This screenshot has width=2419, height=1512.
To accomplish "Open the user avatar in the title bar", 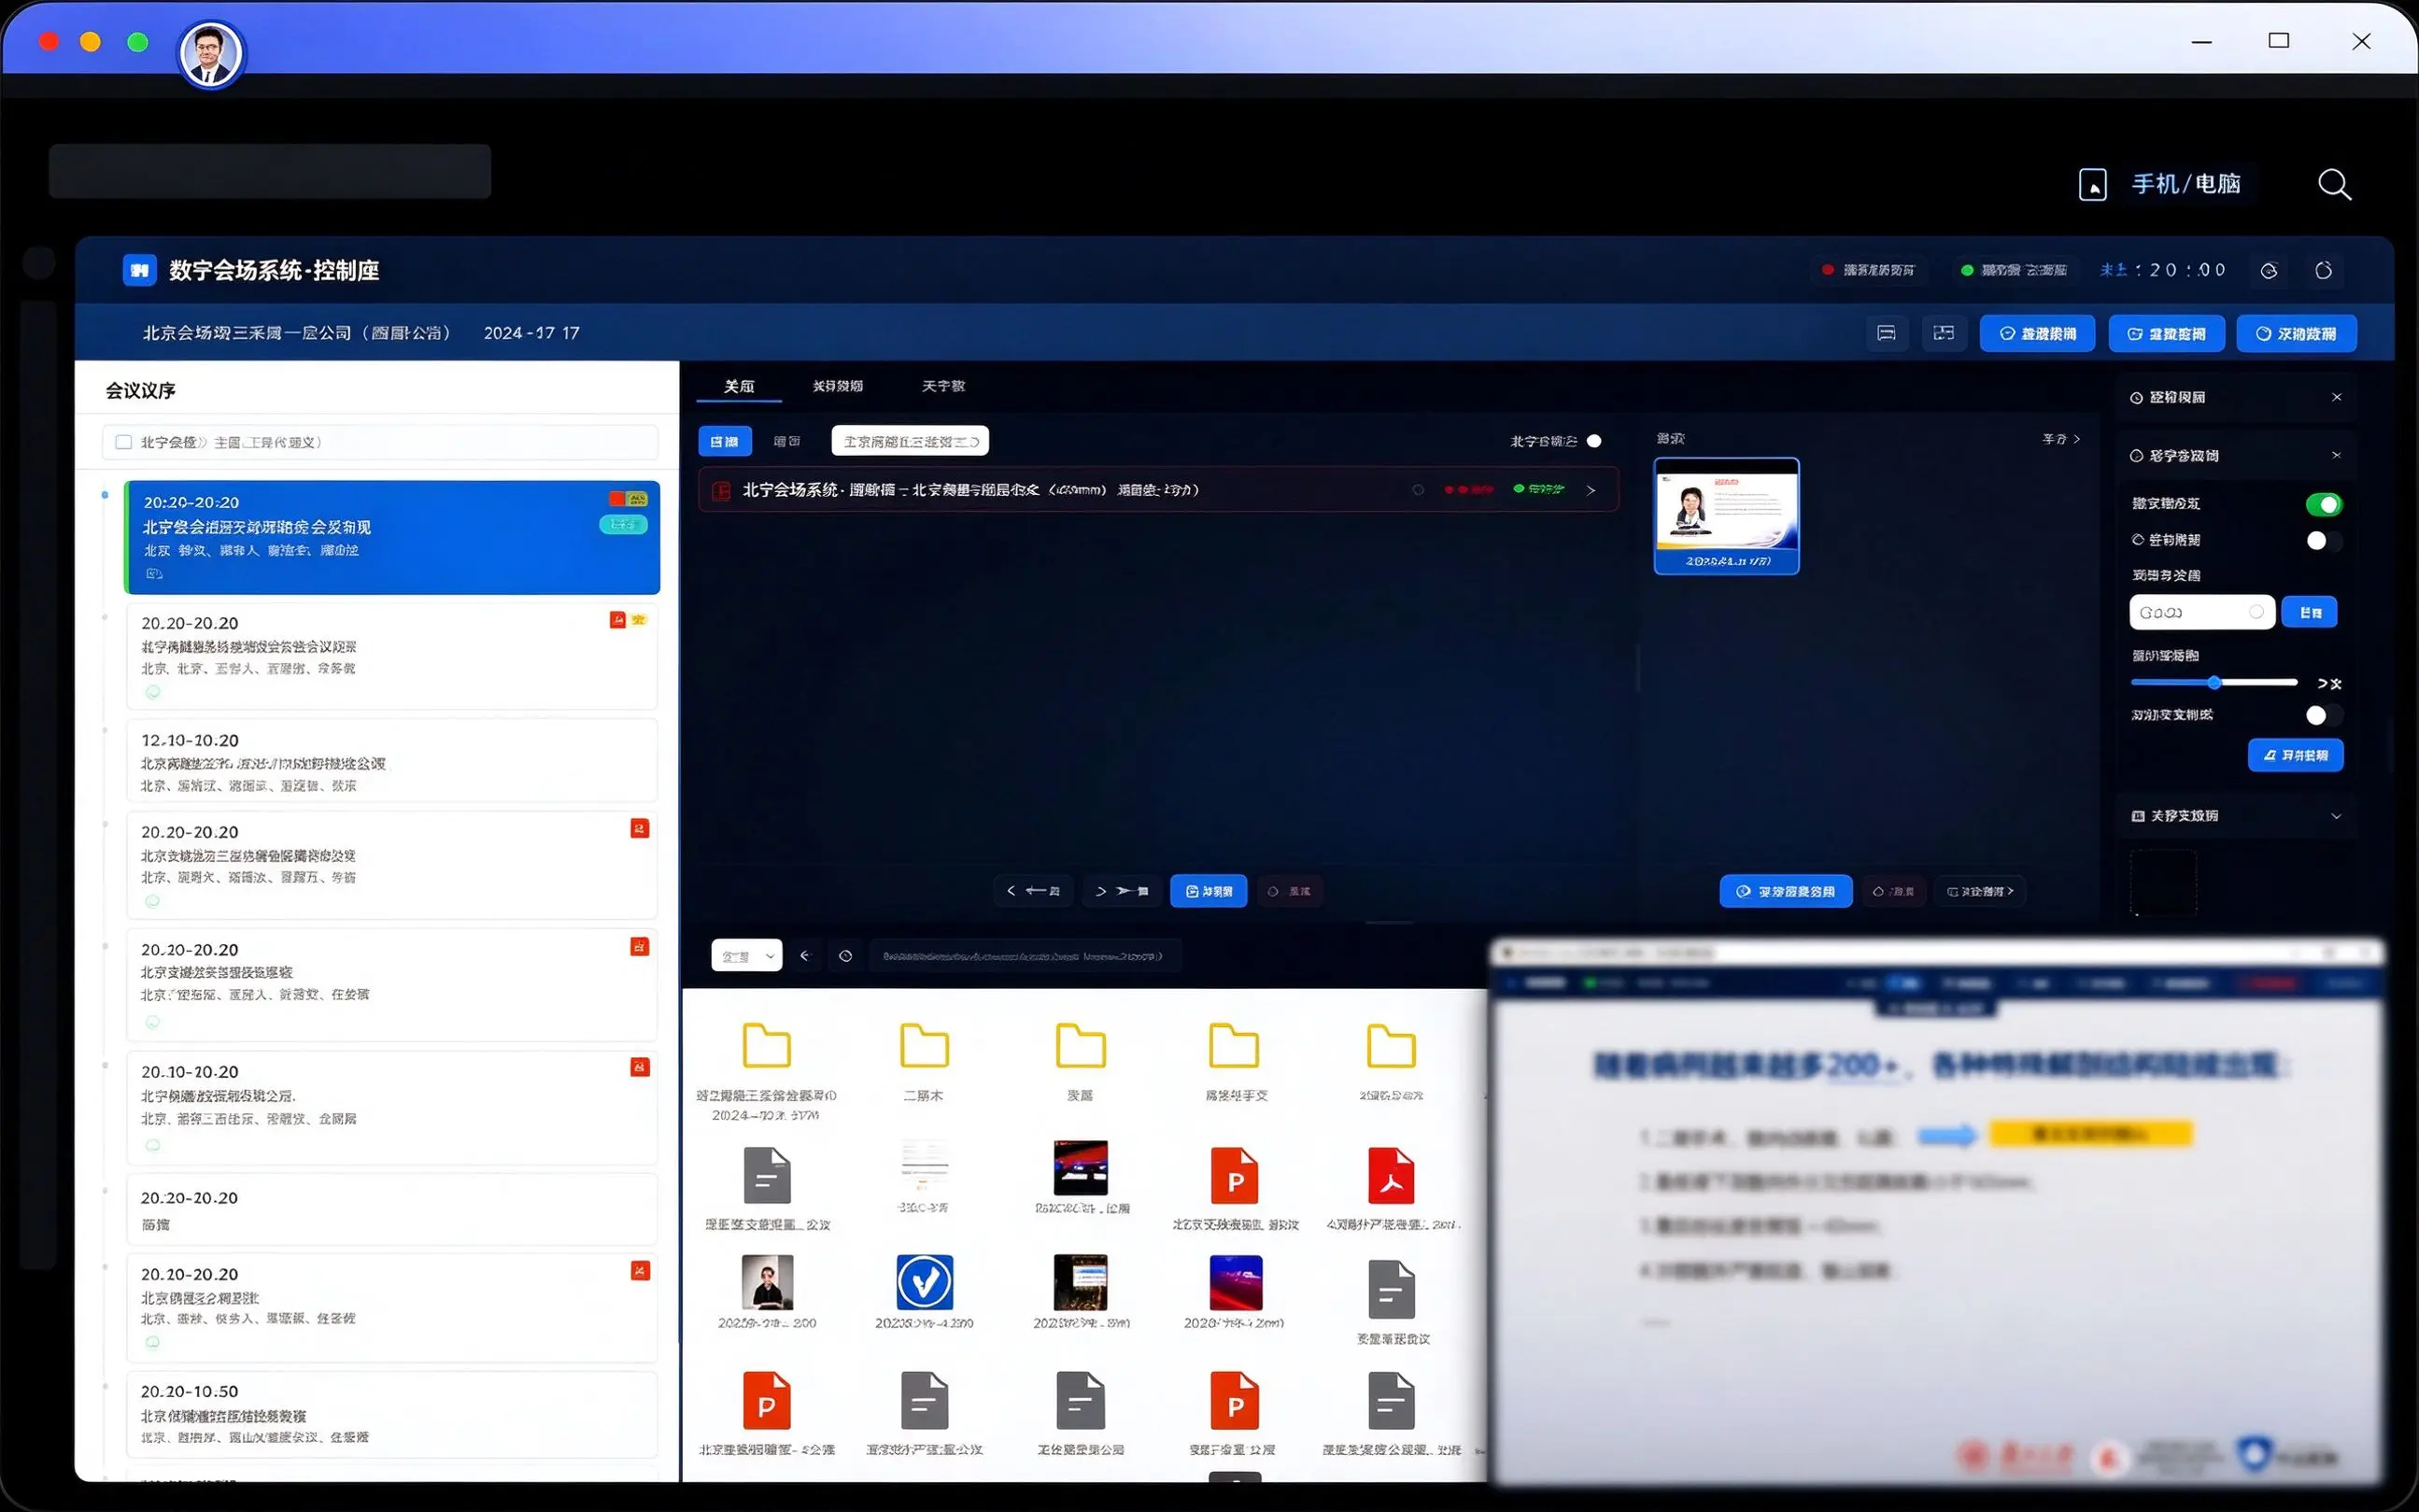I will (x=211, y=54).
